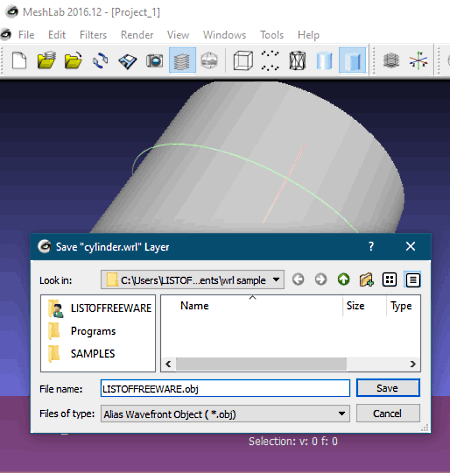Close the Save Layer dialog
The width and height of the screenshot is (450, 474).
pos(411,247)
